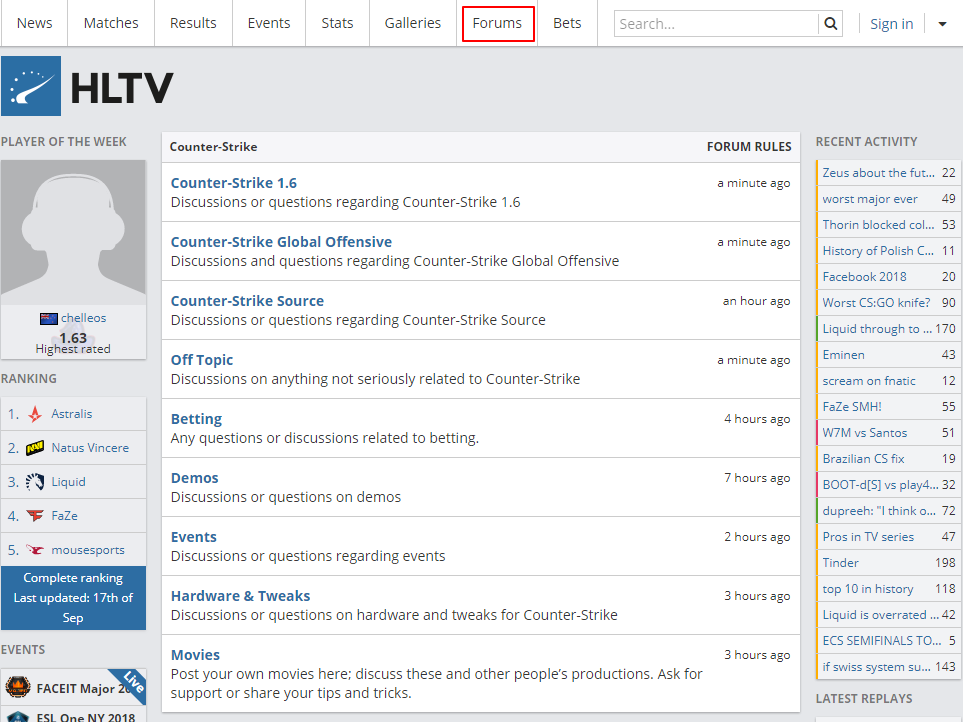The width and height of the screenshot is (963, 722).
Task: Click player of the week photo
Action: [73, 232]
